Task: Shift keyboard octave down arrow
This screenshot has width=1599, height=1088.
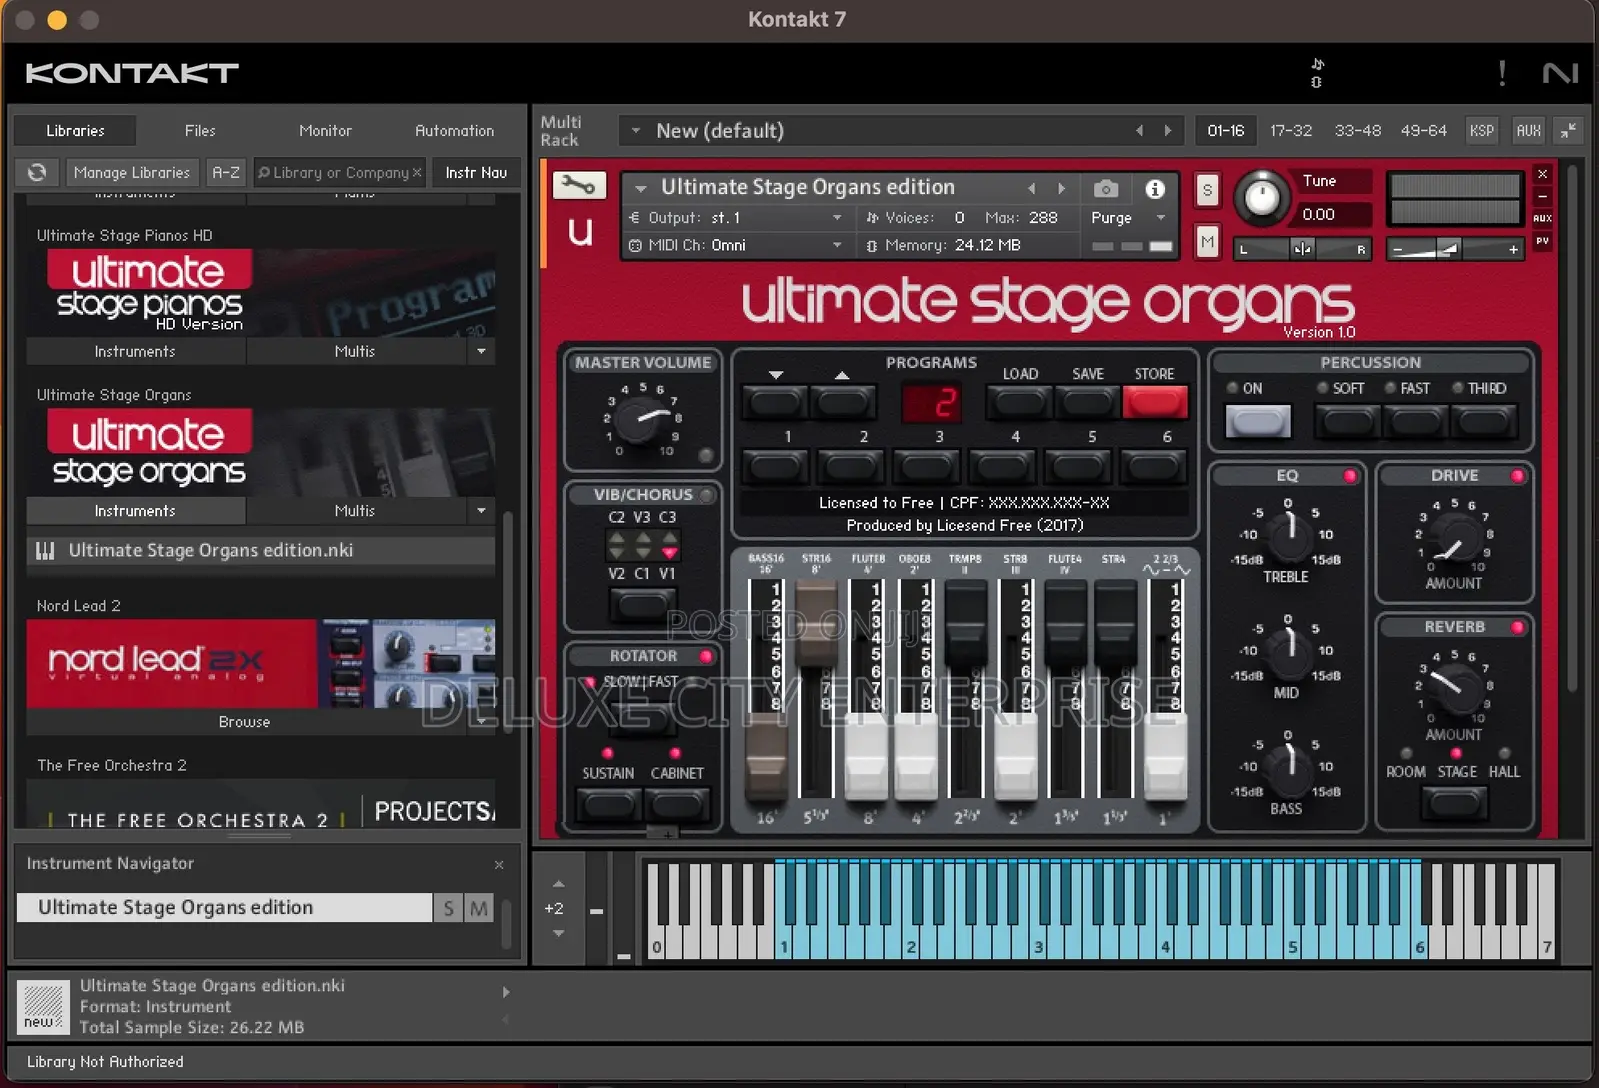Action: tap(559, 933)
